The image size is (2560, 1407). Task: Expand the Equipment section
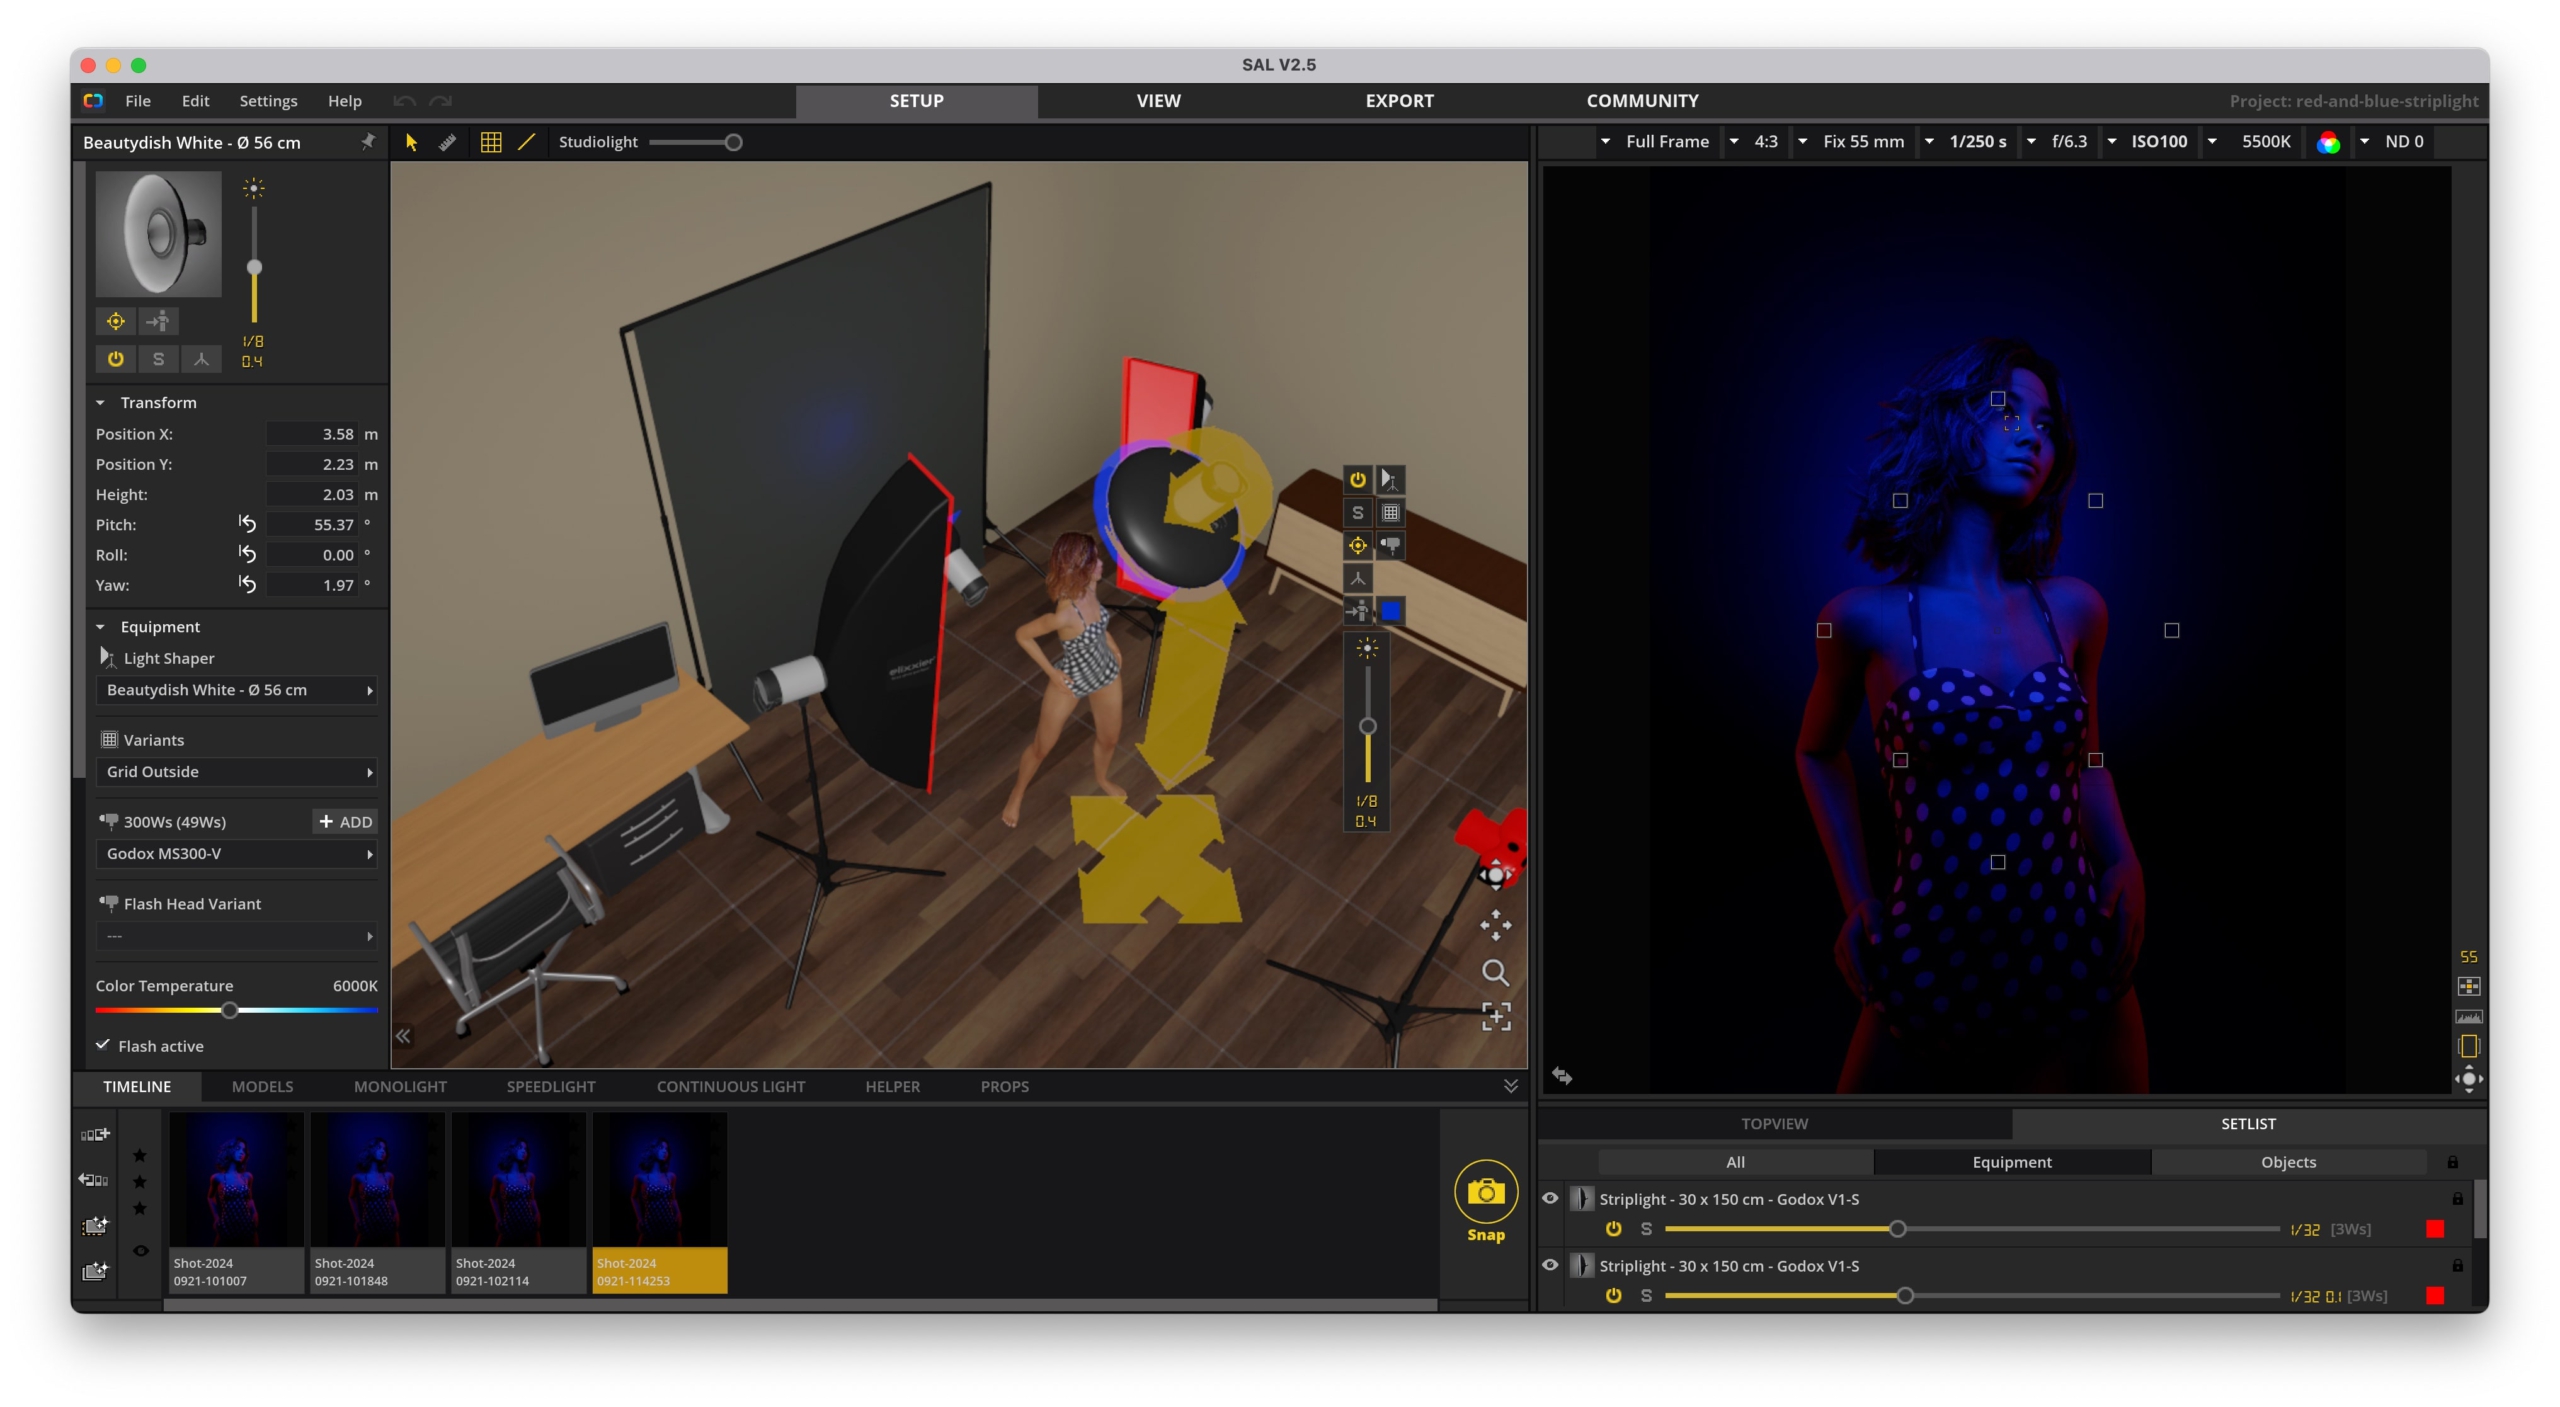tap(99, 626)
